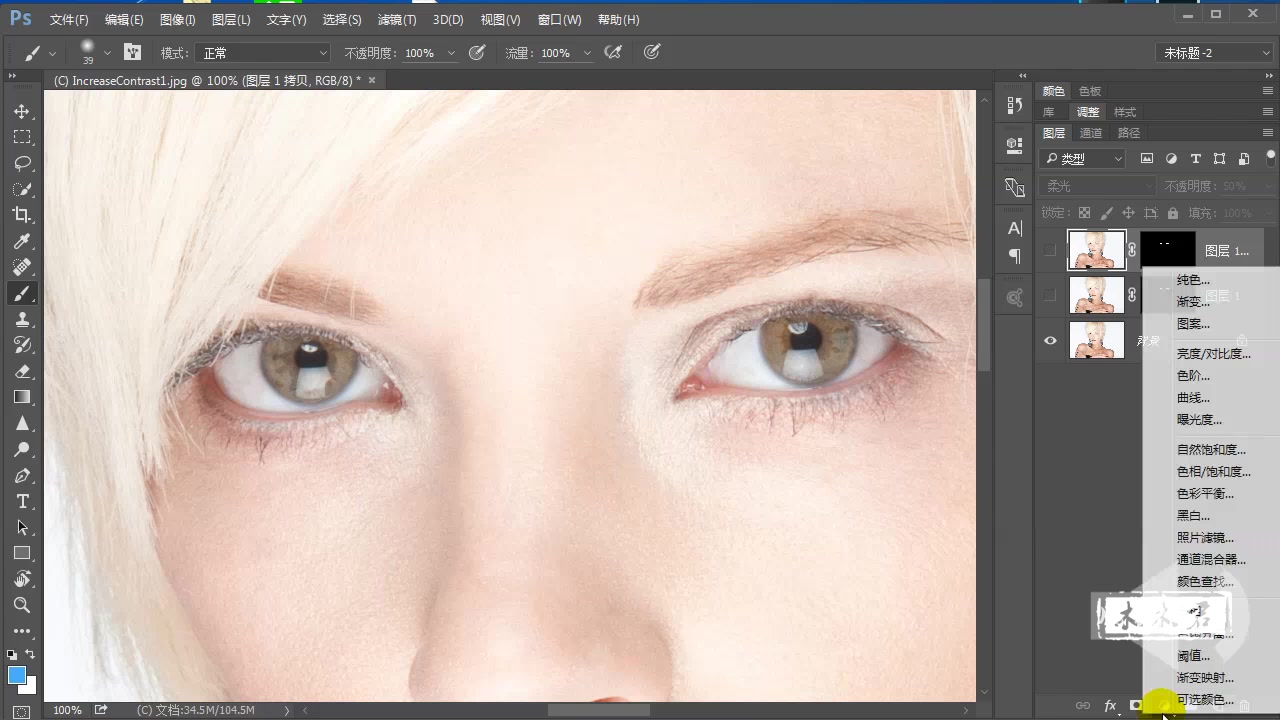Enable airbrush build-up mode
Viewport: 1280px width, 720px height.
(x=613, y=52)
